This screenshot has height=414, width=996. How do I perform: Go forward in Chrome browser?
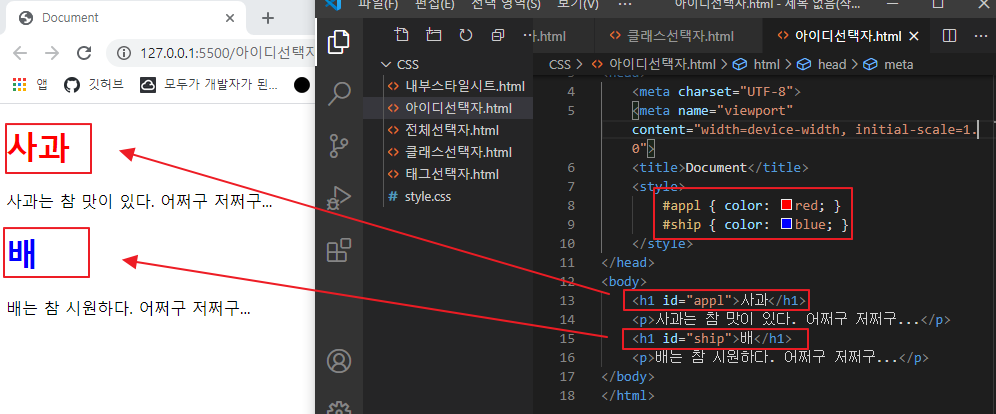(x=52, y=53)
